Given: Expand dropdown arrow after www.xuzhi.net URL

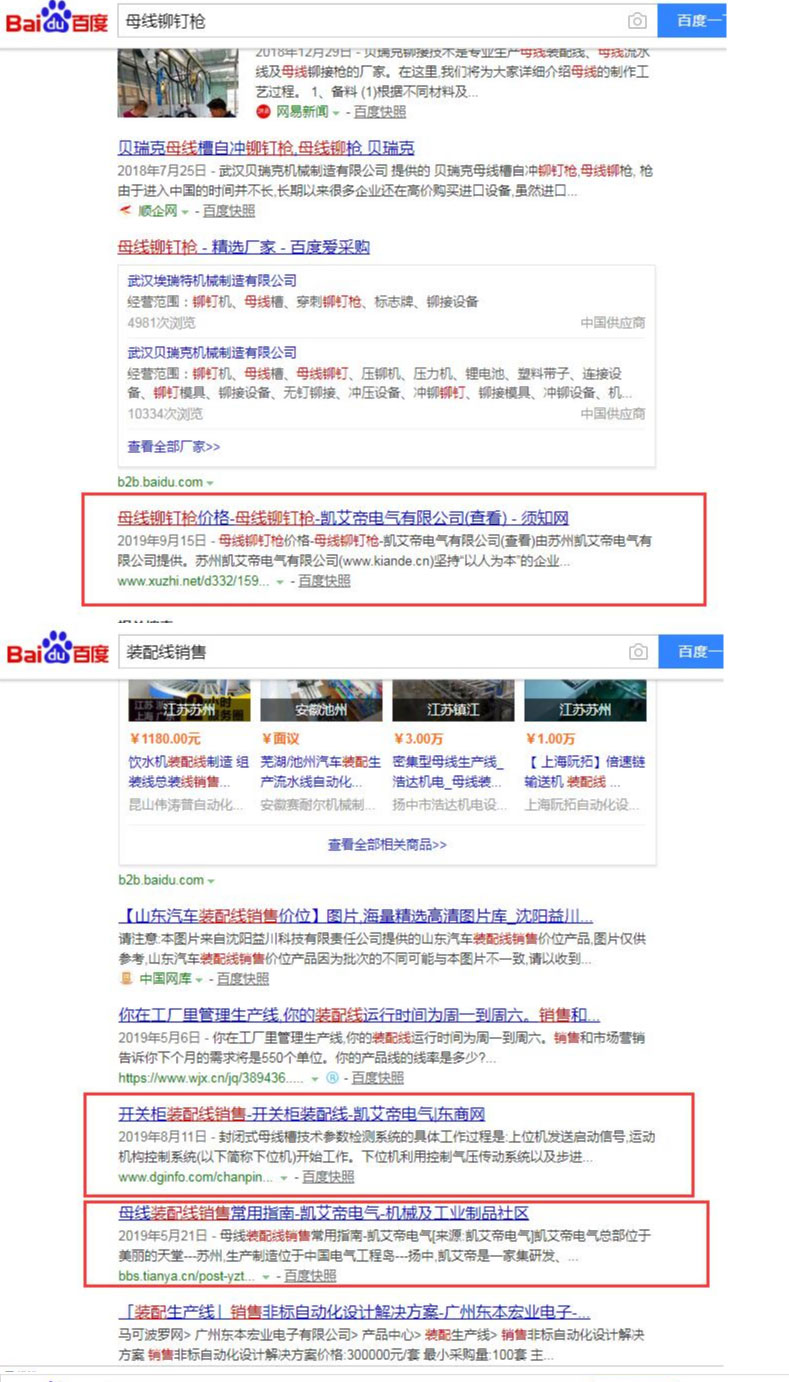Looking at the screenshot, I should click(280, 582).
